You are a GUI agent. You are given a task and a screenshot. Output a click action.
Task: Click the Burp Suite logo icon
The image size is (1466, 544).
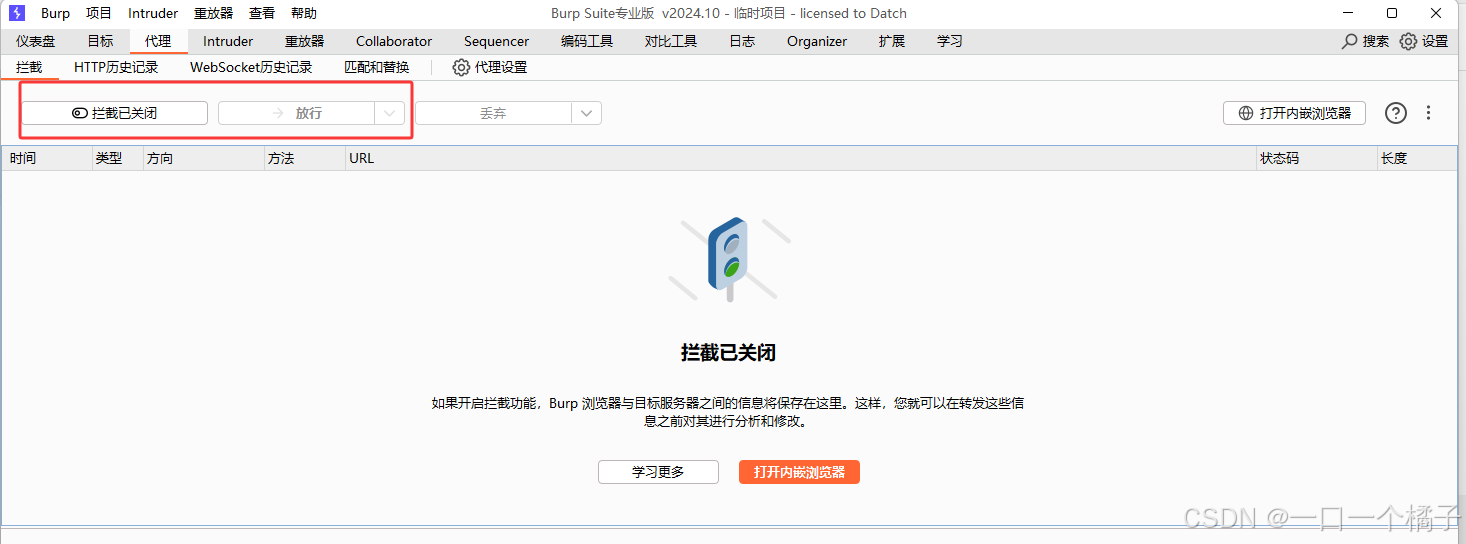[16, 13]
